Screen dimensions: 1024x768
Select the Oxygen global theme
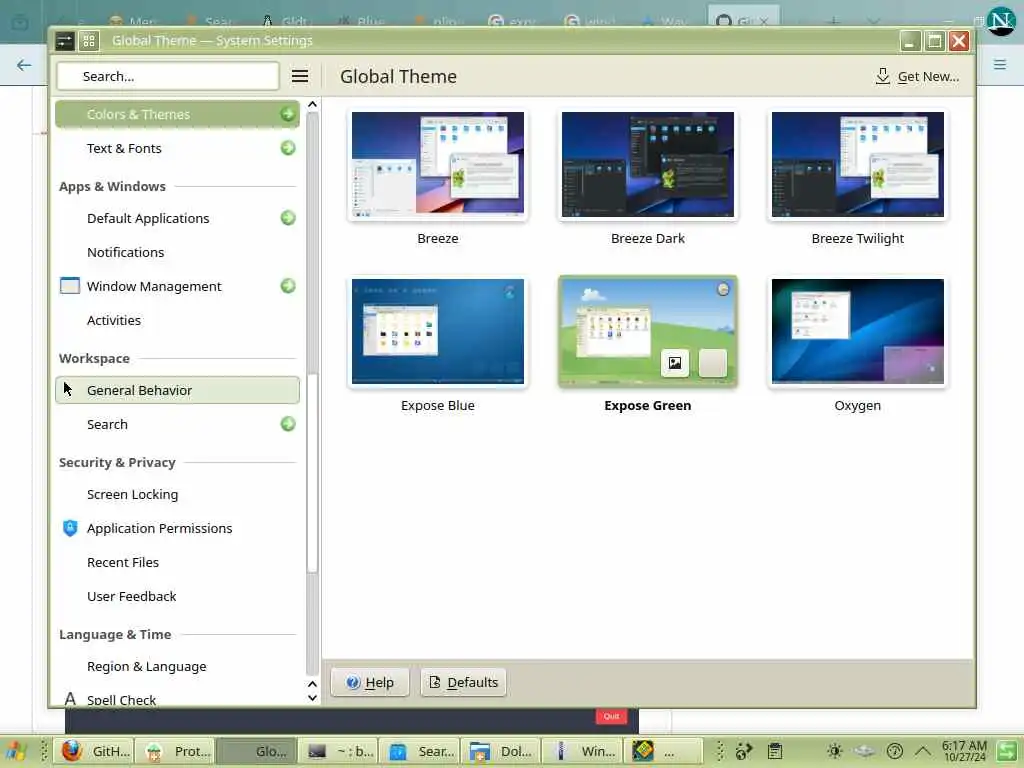857,345
